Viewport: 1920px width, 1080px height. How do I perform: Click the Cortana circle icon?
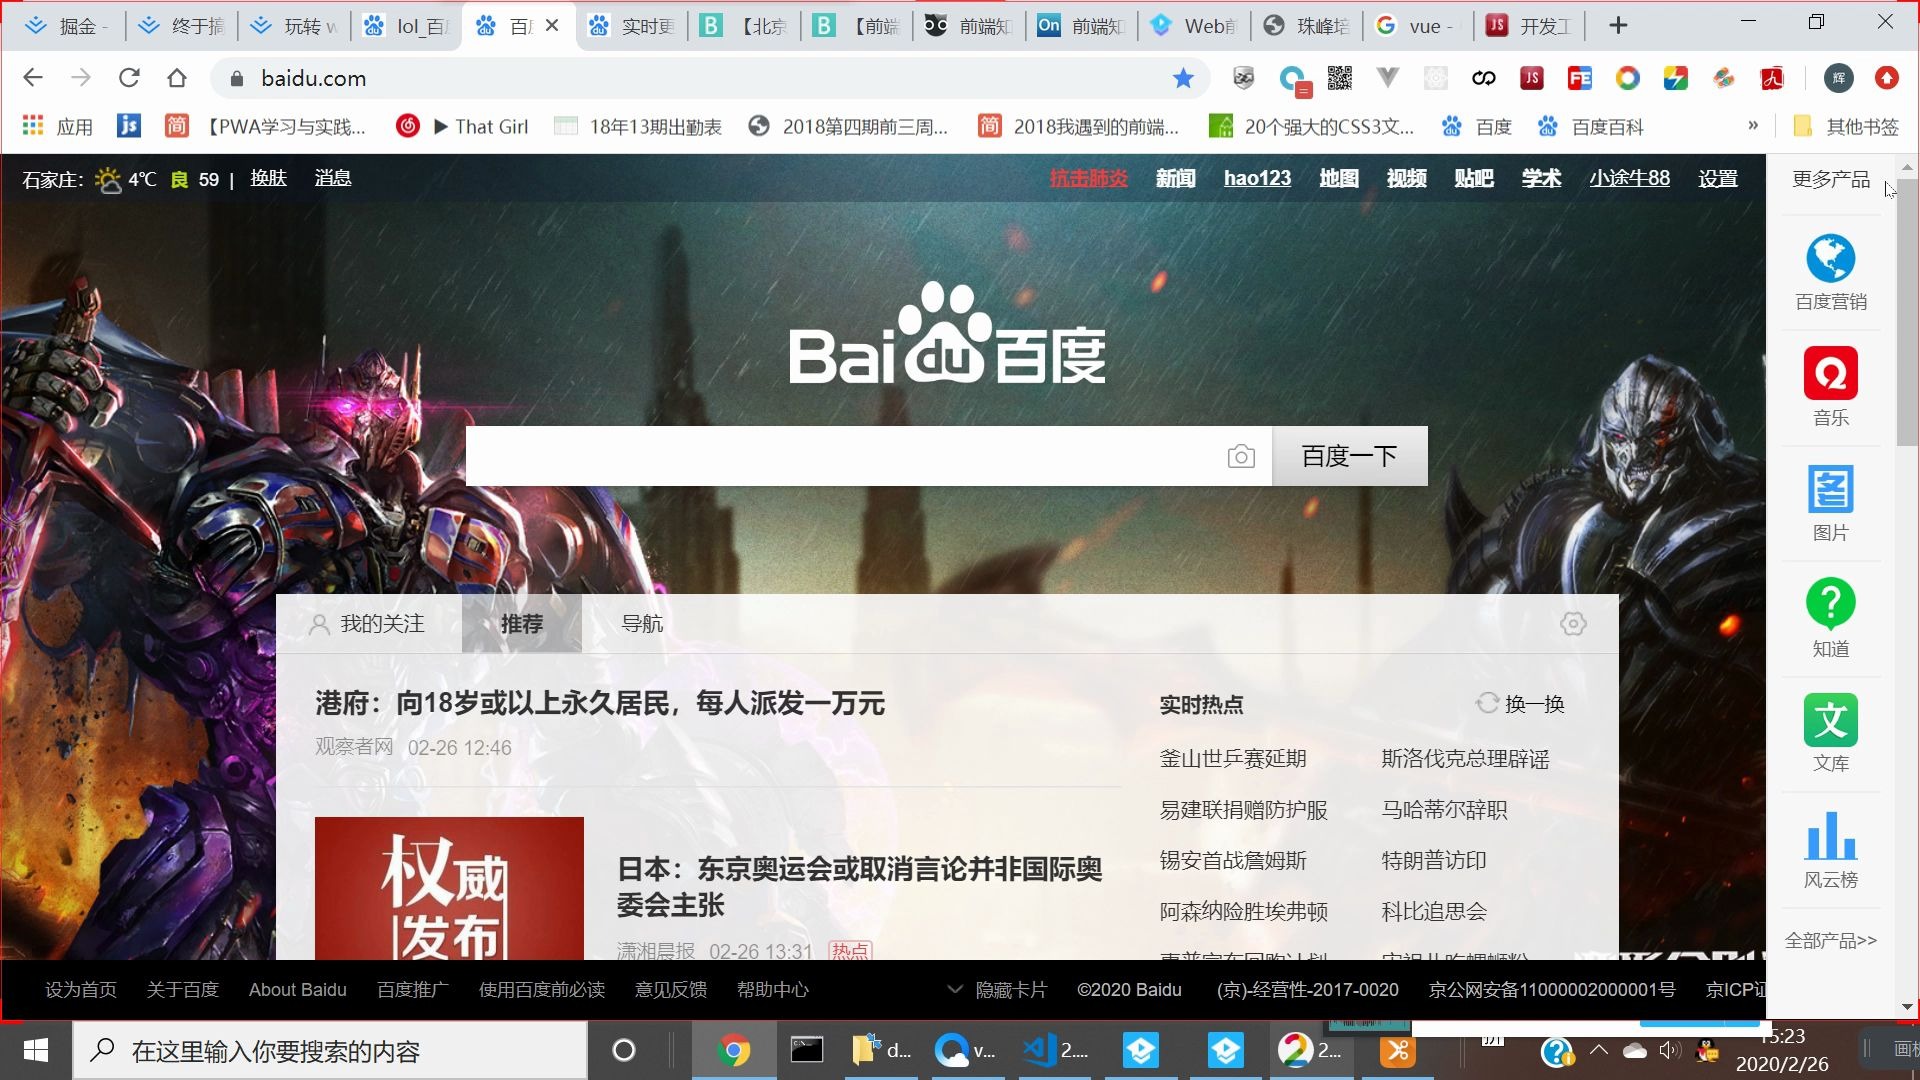click(623, 1051)
